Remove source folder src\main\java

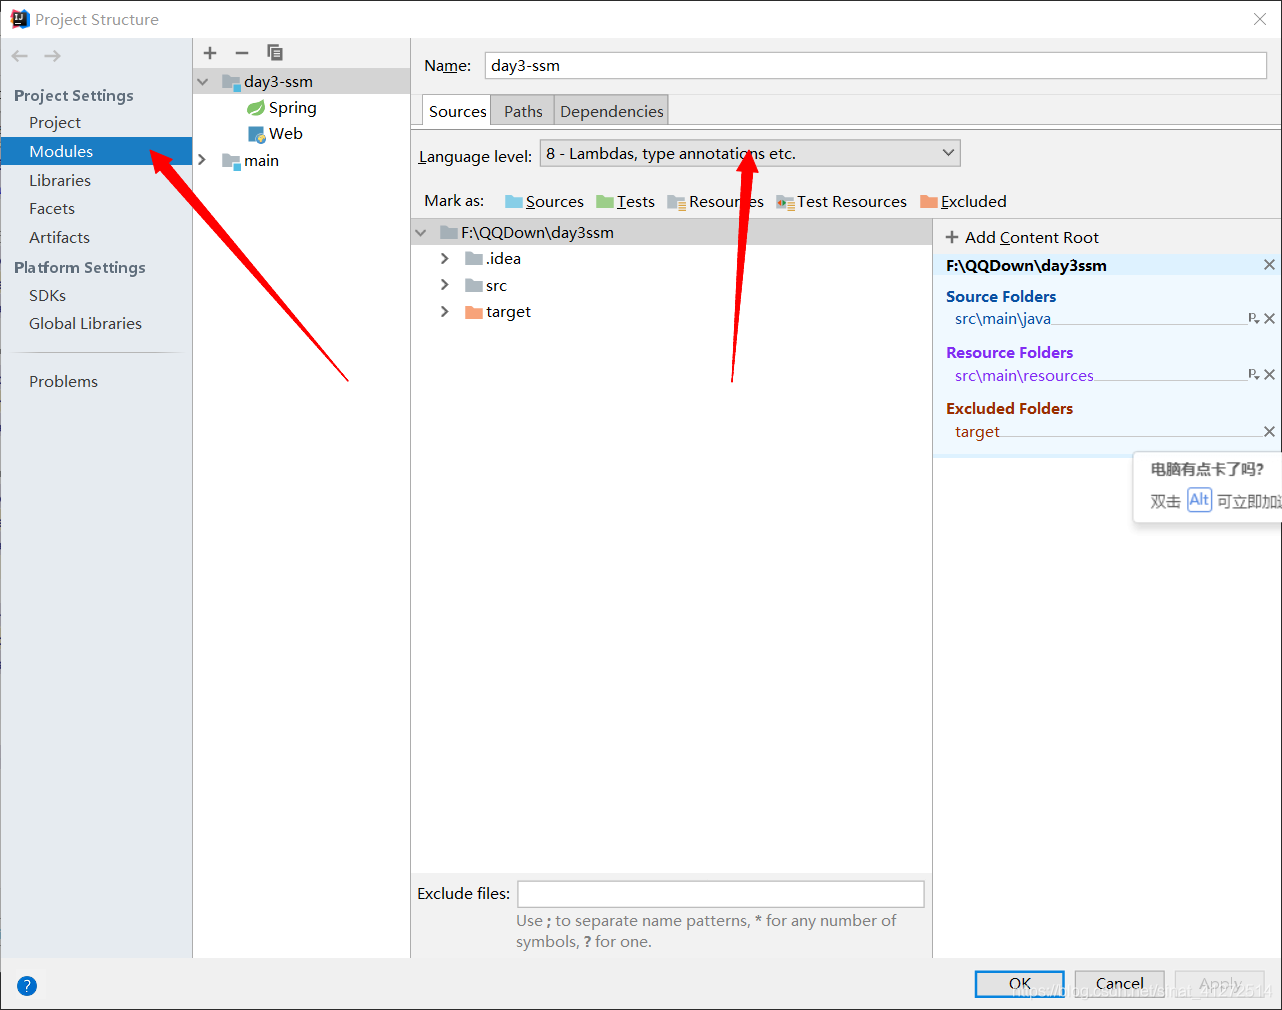tap(1269, 319)
